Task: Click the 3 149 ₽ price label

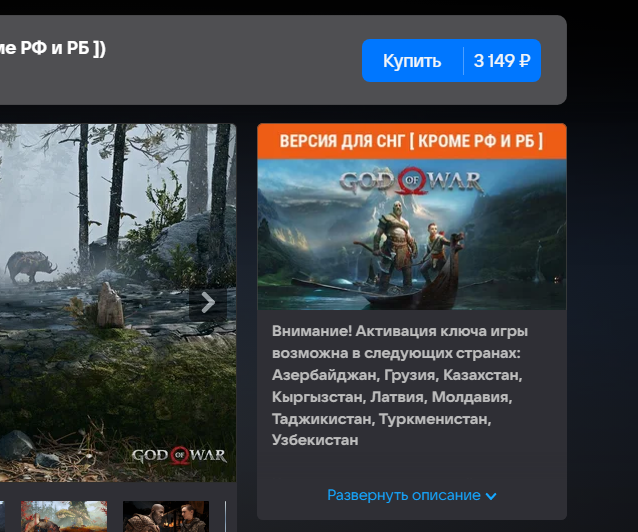Action: (502, 61)
